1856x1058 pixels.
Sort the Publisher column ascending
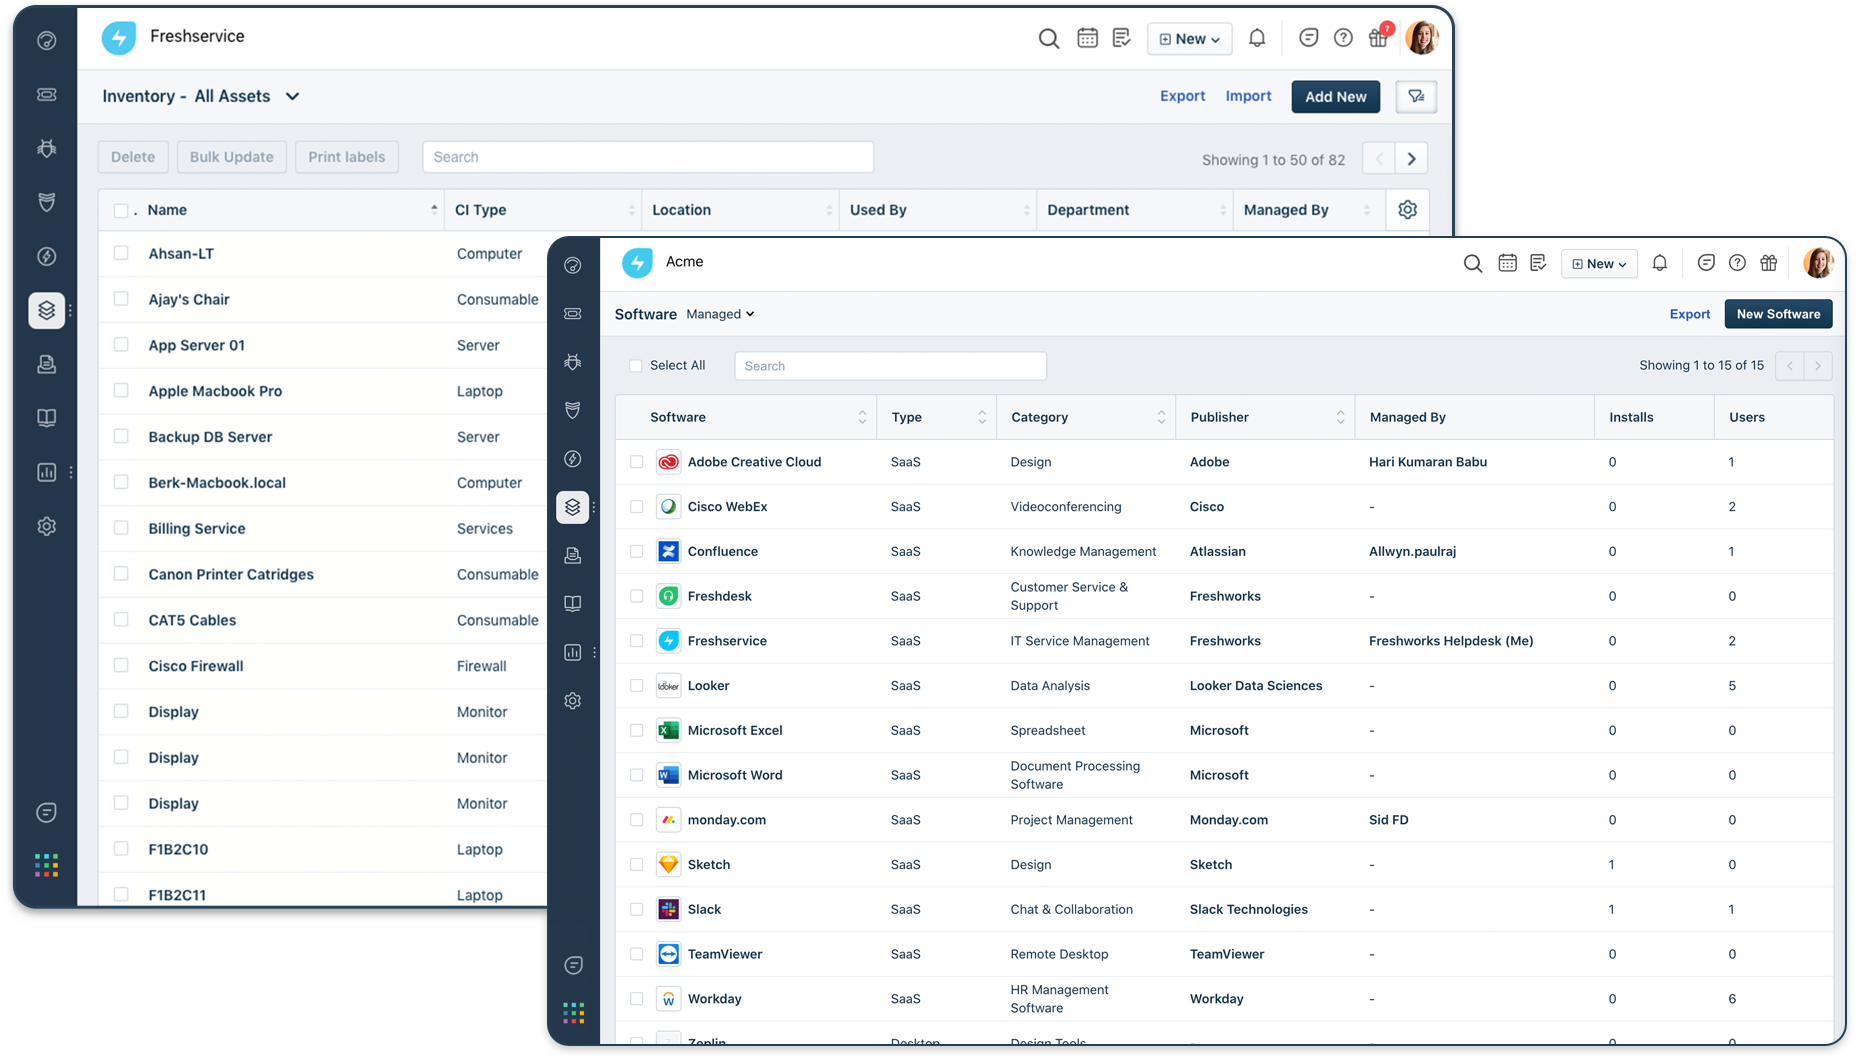pyautogui.click(x=1340, y=412)
